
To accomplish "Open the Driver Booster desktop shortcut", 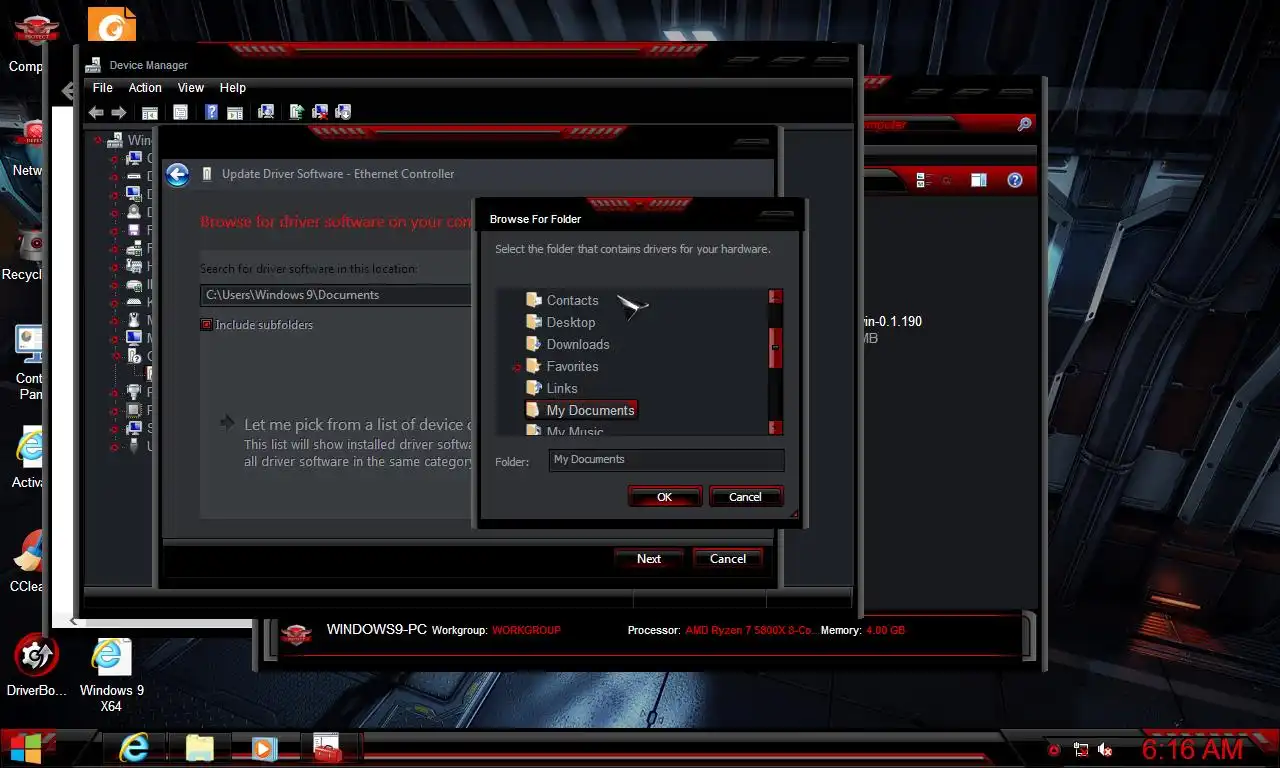I will pyautogui.click(x=37, y=666).
